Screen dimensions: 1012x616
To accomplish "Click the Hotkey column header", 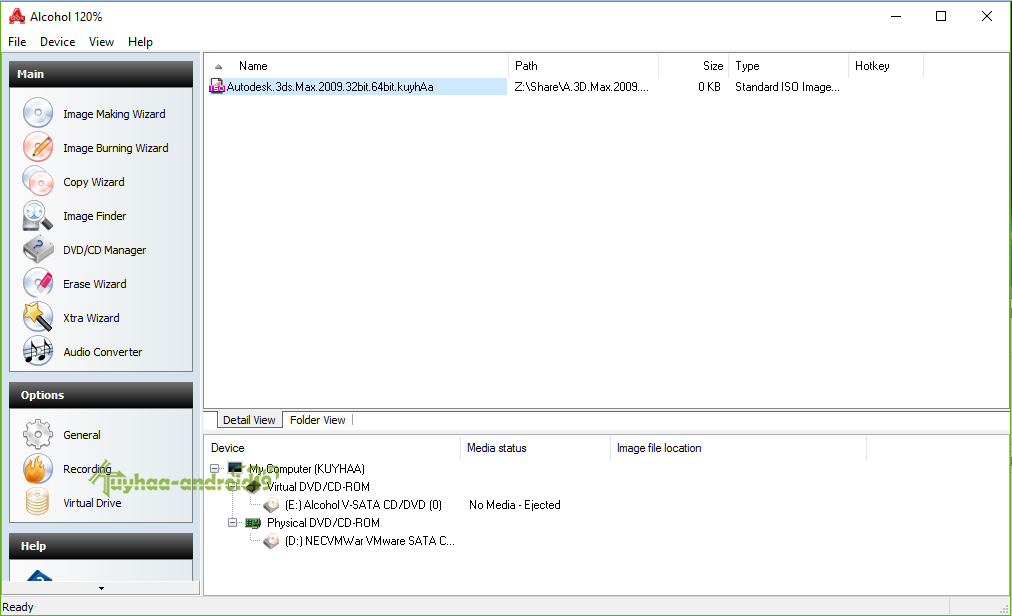I will coord(886,66).
